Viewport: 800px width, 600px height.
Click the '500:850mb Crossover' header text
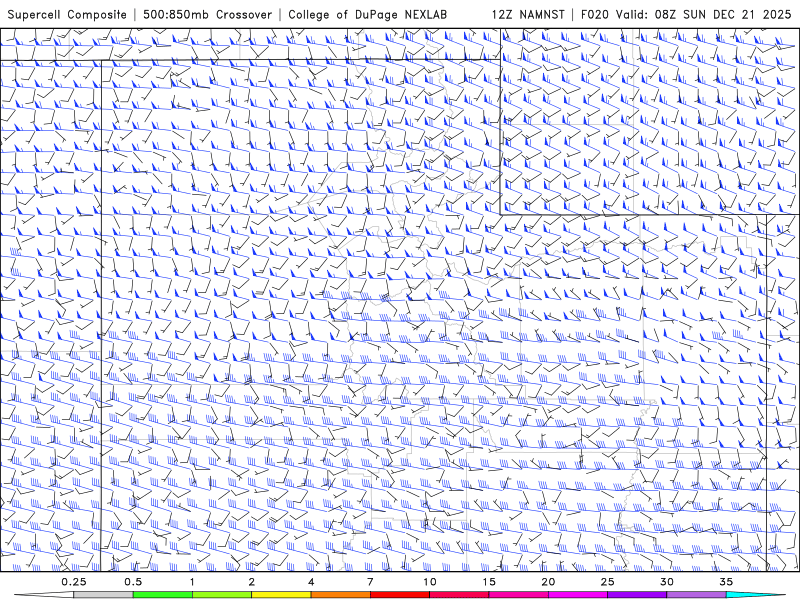coord(207,15)
